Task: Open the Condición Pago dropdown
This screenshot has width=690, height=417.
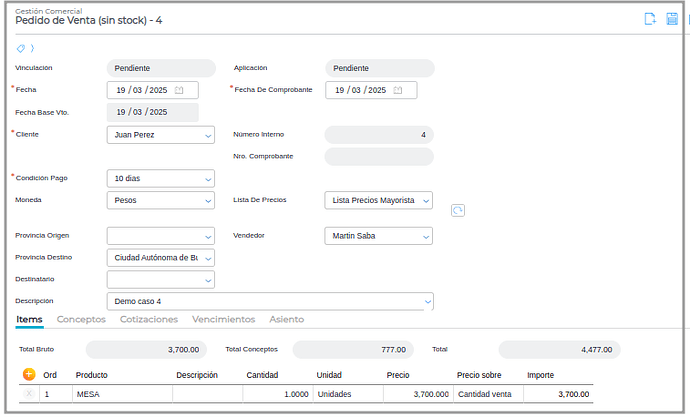Action: 208,179
